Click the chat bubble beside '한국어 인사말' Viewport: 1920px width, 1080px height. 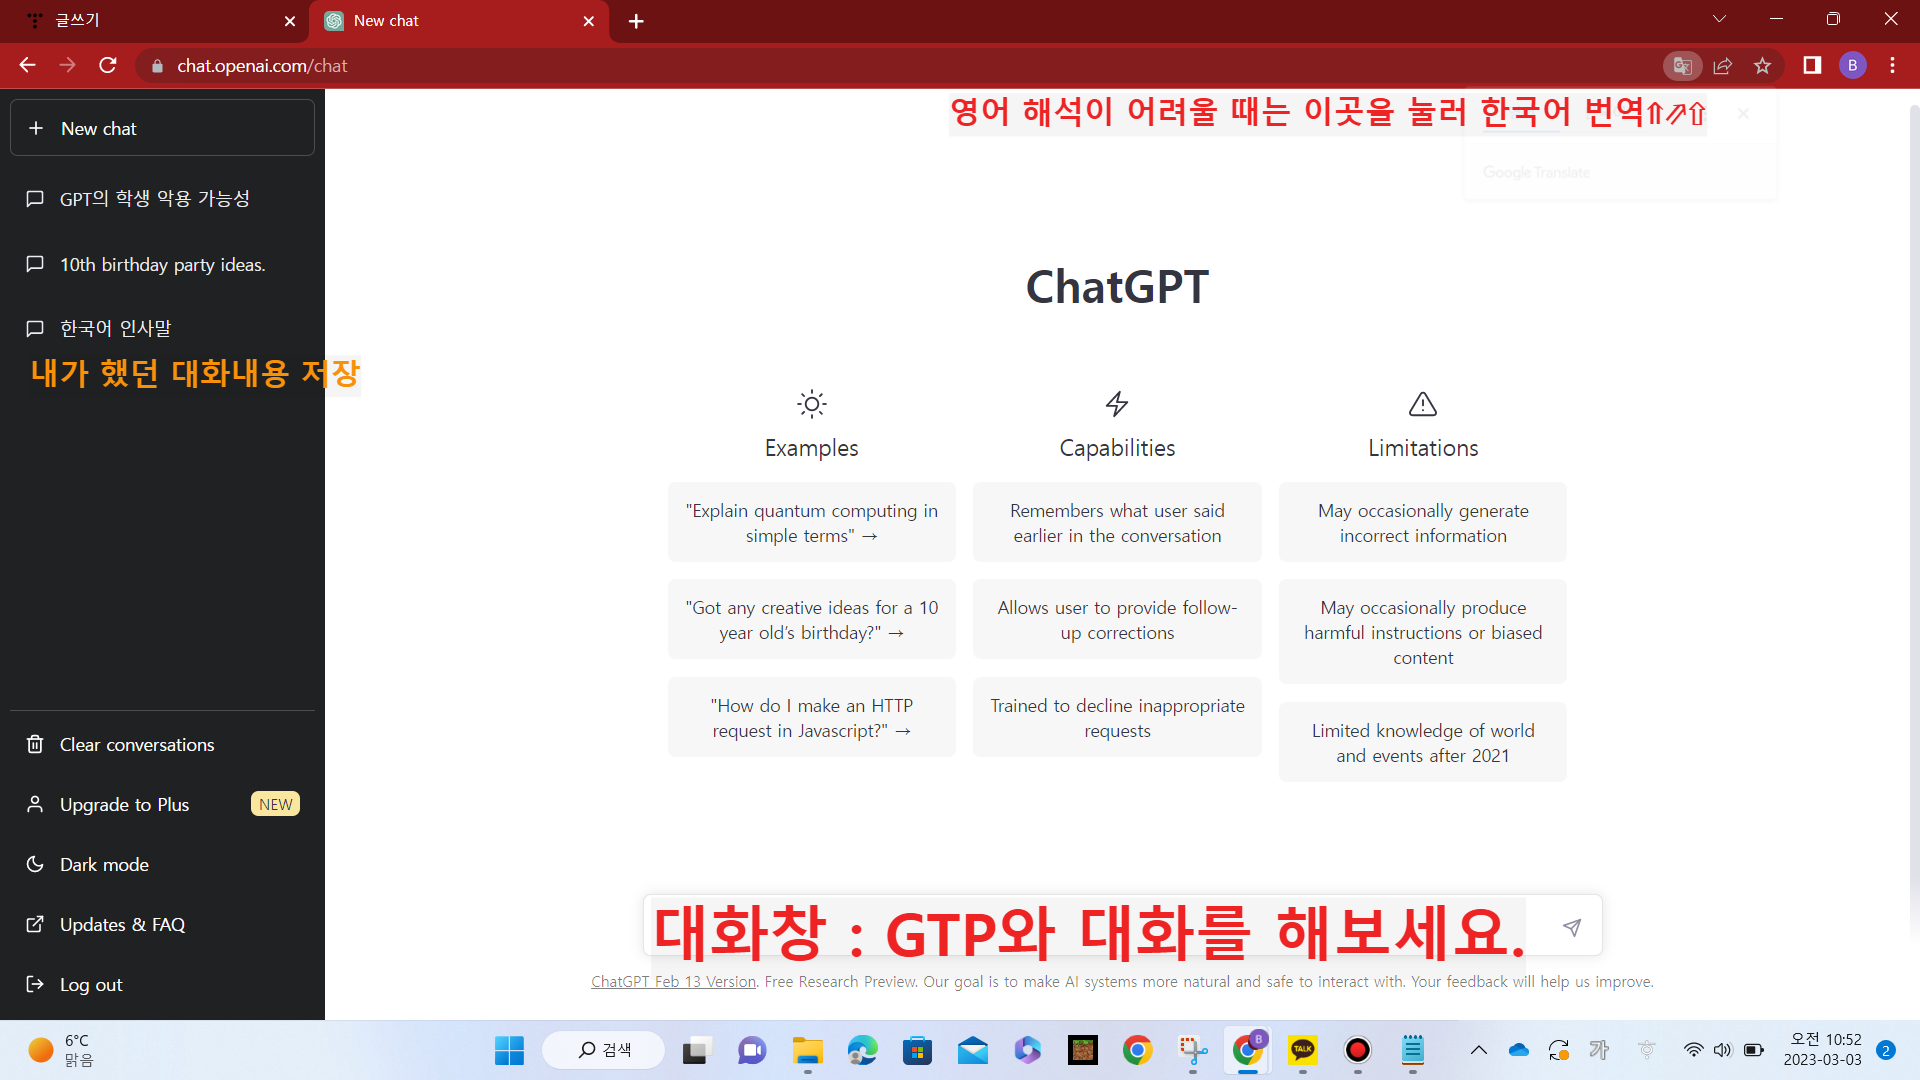[35, 328]
